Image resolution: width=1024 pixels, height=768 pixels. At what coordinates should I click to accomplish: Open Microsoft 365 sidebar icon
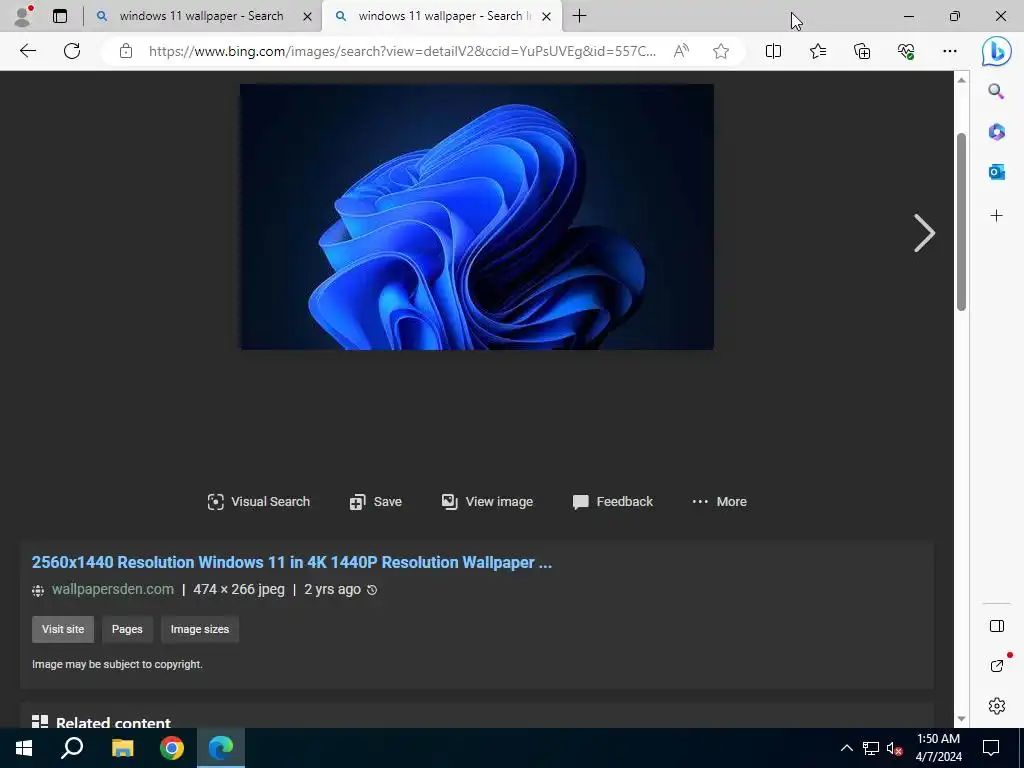tap(996, 132)
